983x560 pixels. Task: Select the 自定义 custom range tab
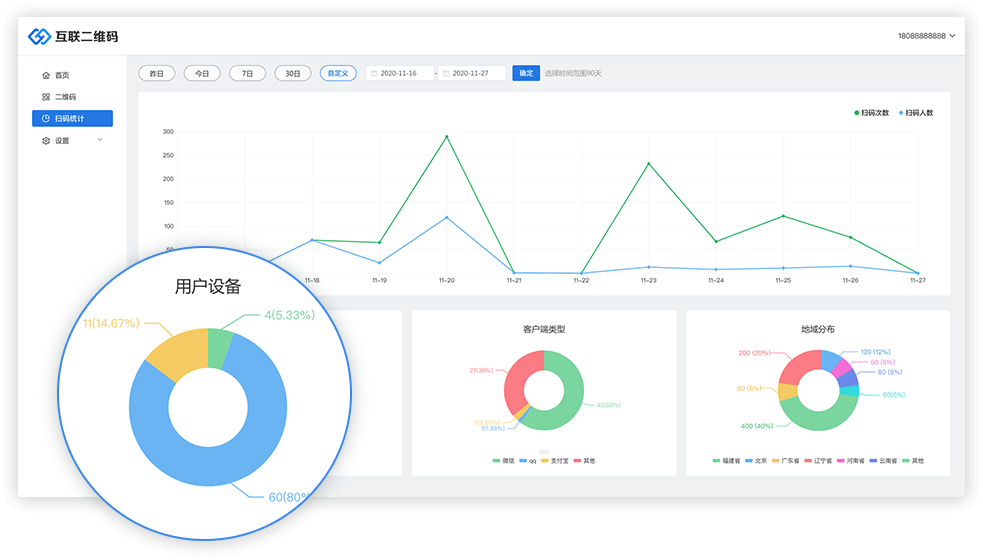[338, 73]
